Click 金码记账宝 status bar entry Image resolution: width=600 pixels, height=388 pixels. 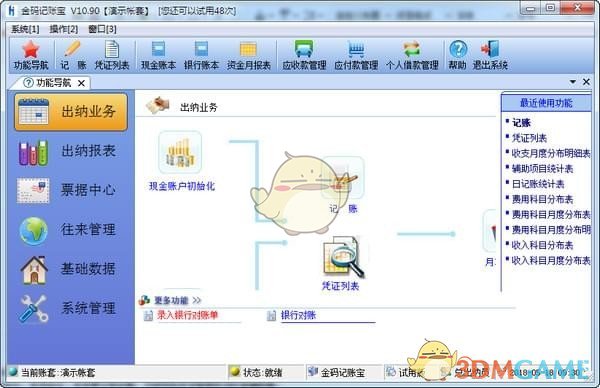[x=343, y=373]
